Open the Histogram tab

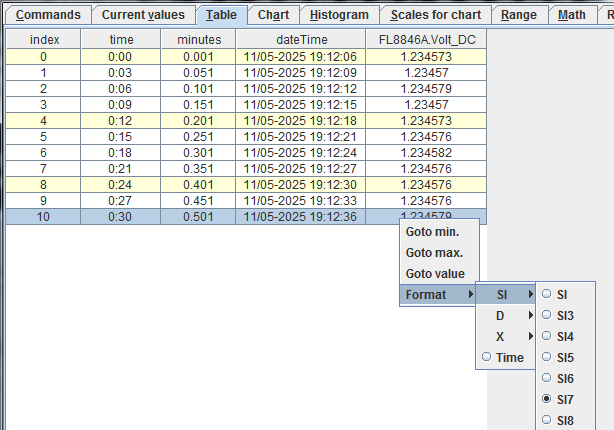click(x=338, y=15)
